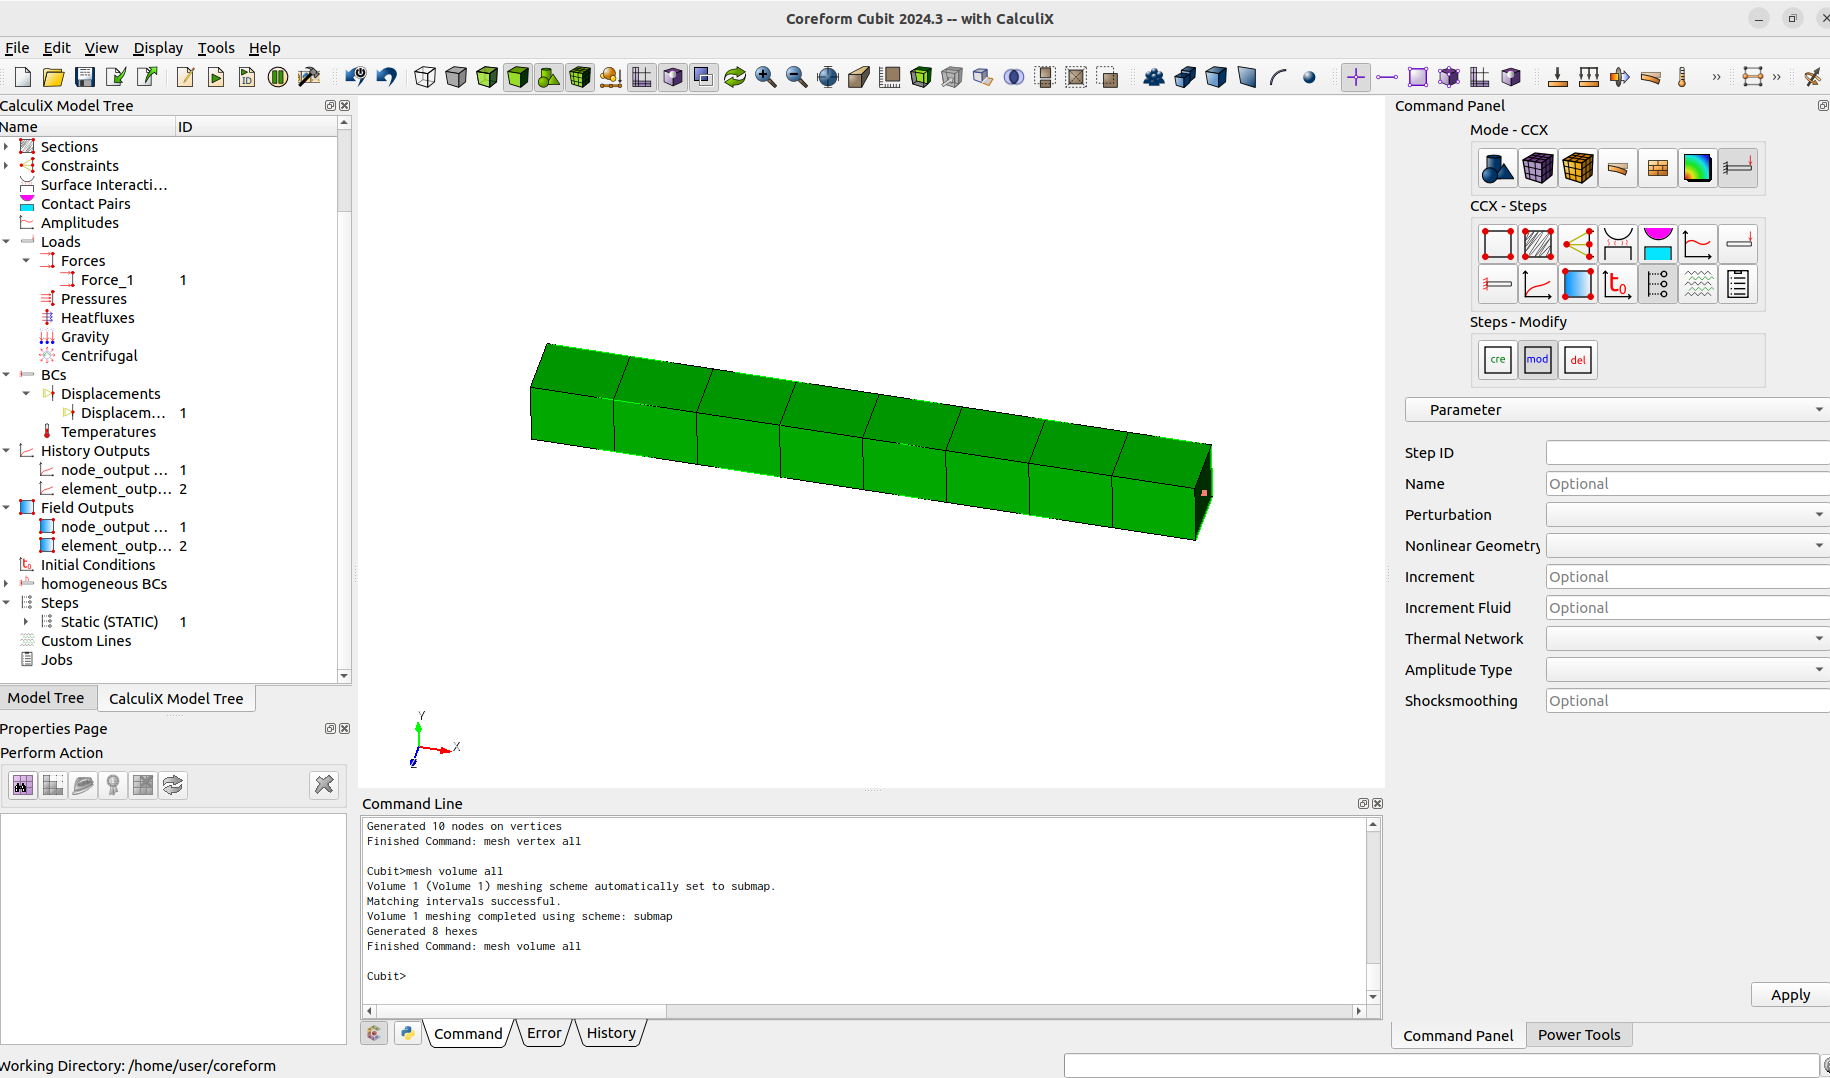Click the Undo arrow in the toolbar
This screenshot has height=1078, width=1830.
tap(387, 76)
